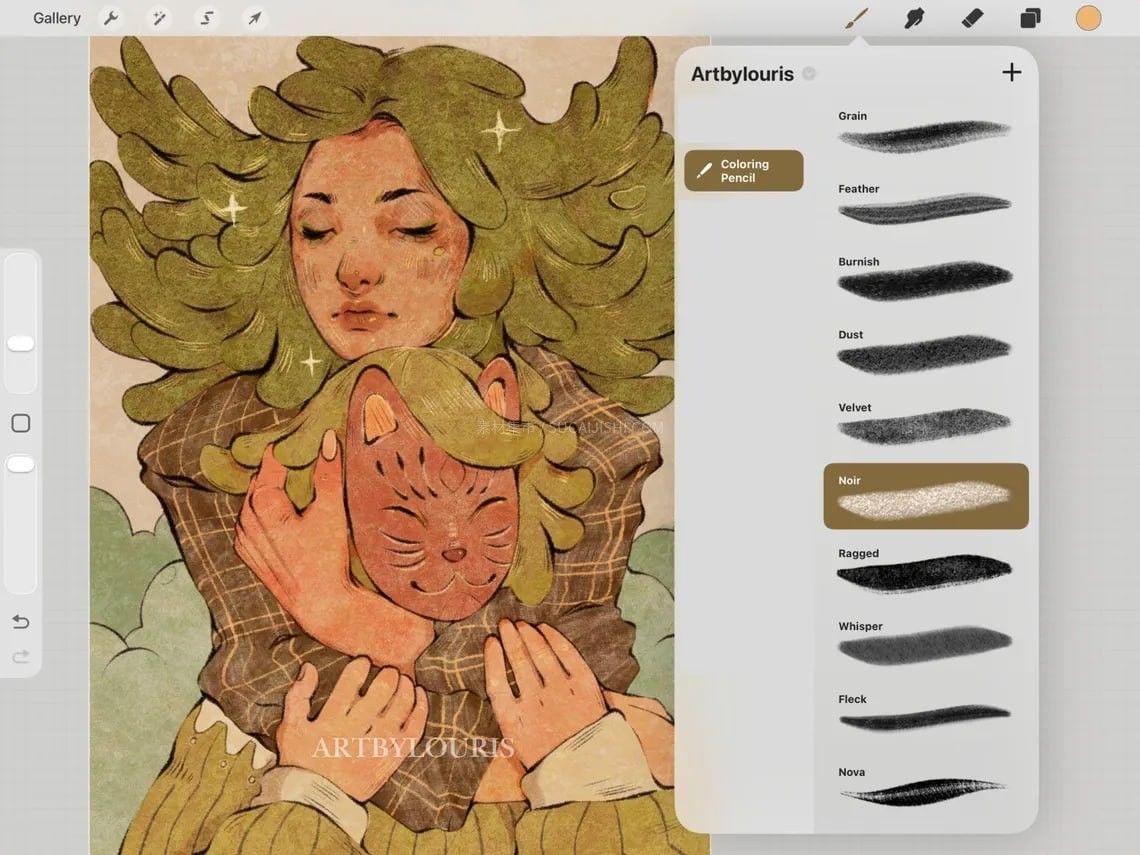Choose the Fleck brush
Viewport: 1140px width, 855px height.
(926, 714)
